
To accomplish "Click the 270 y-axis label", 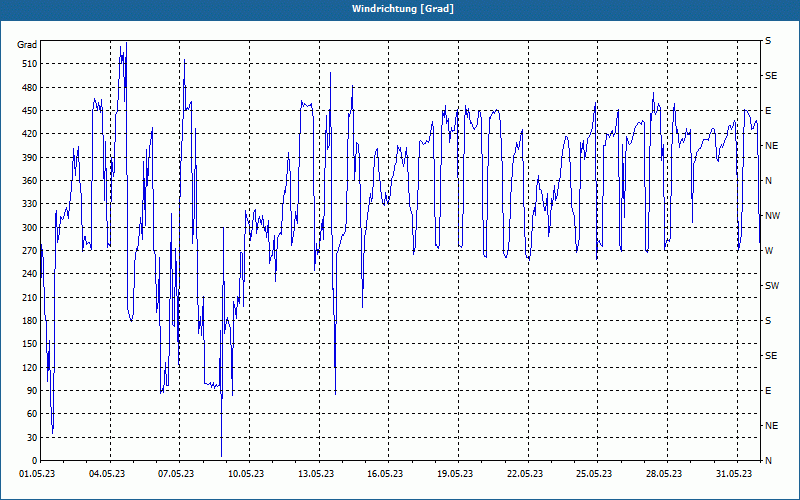I will [x=30, y=251].
